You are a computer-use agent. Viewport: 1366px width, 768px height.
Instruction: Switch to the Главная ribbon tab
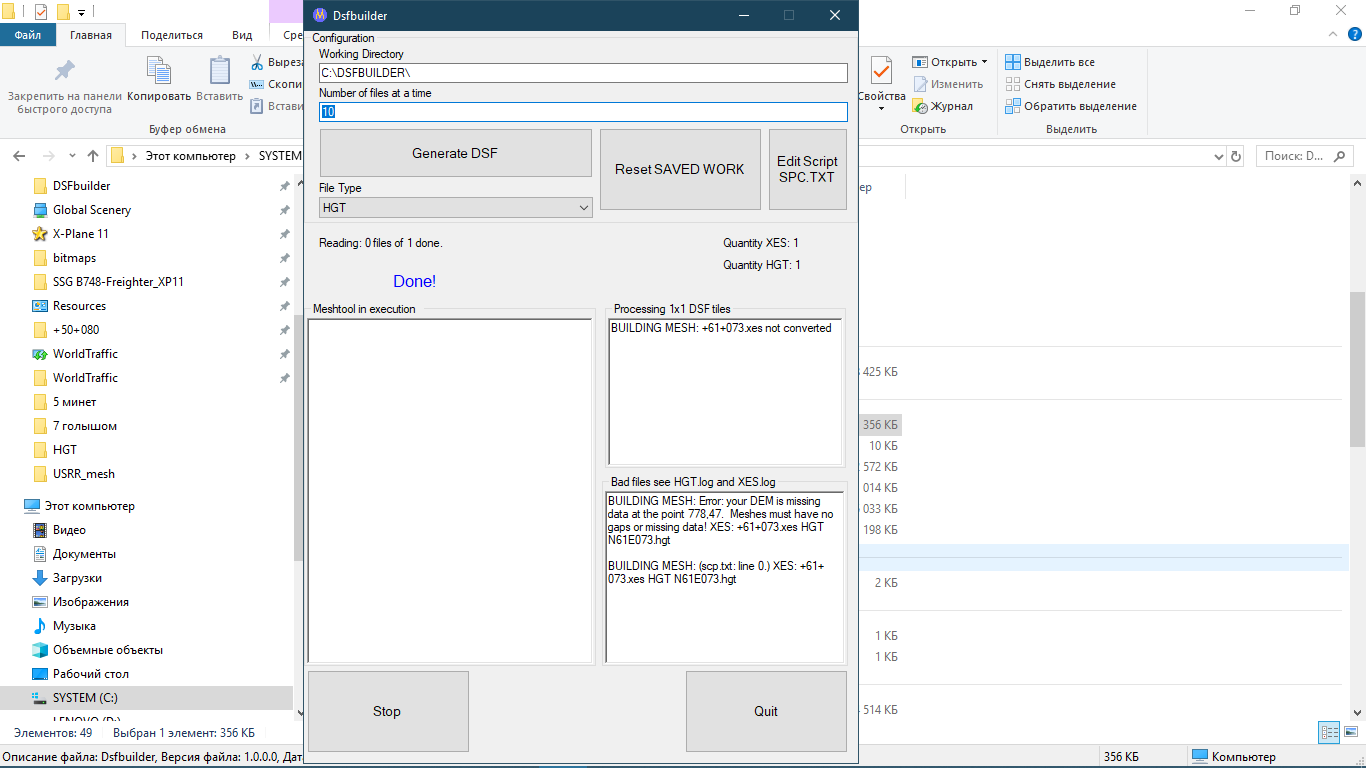tap(91, 35)
